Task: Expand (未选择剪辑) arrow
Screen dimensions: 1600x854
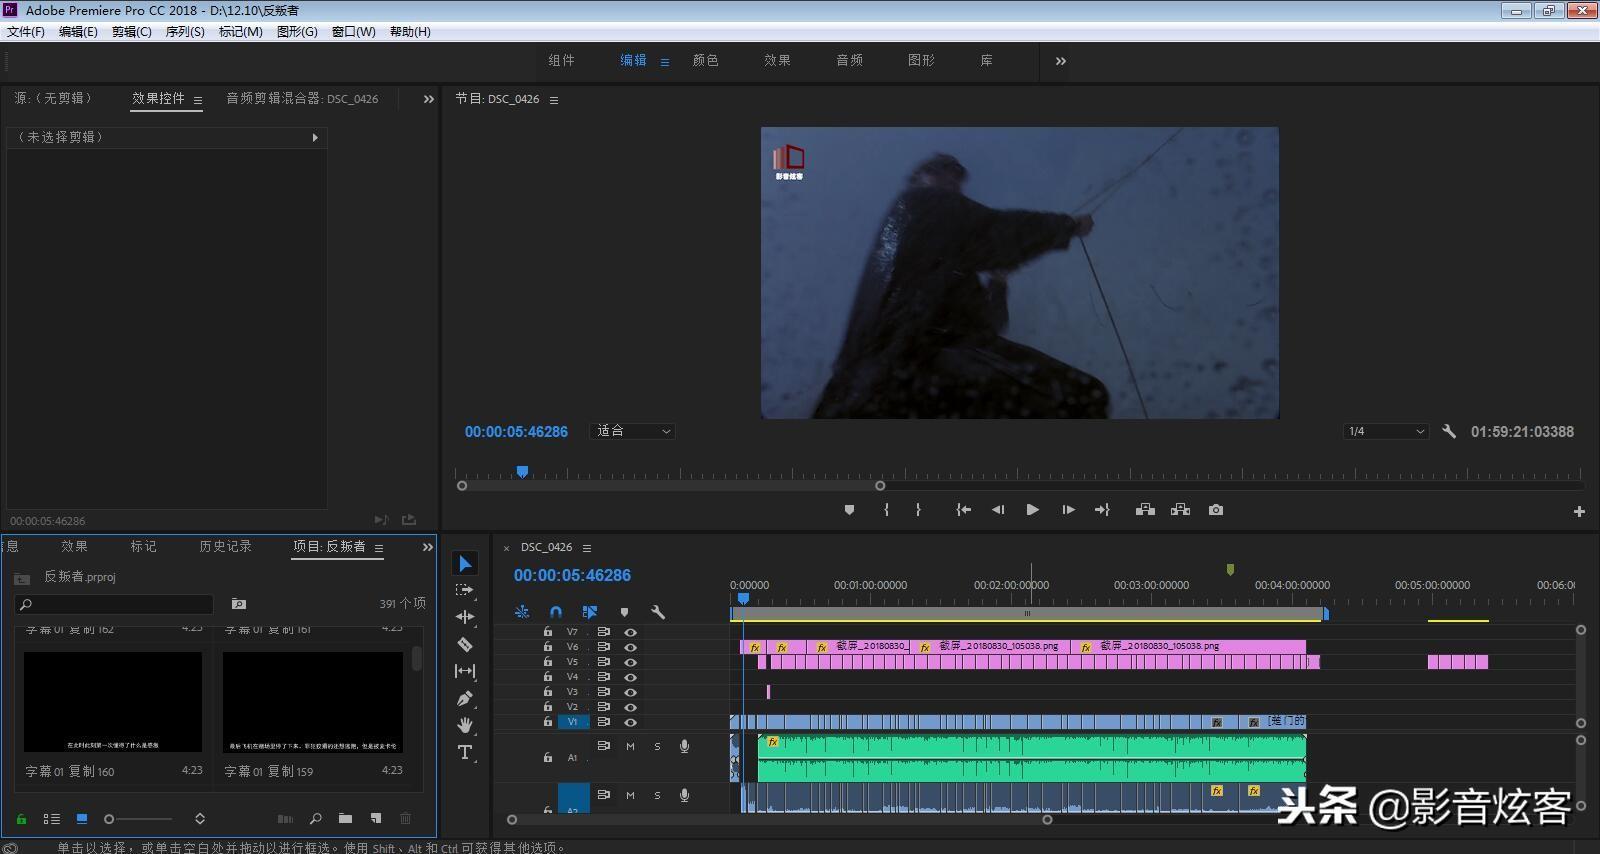Action: [315, 138]
